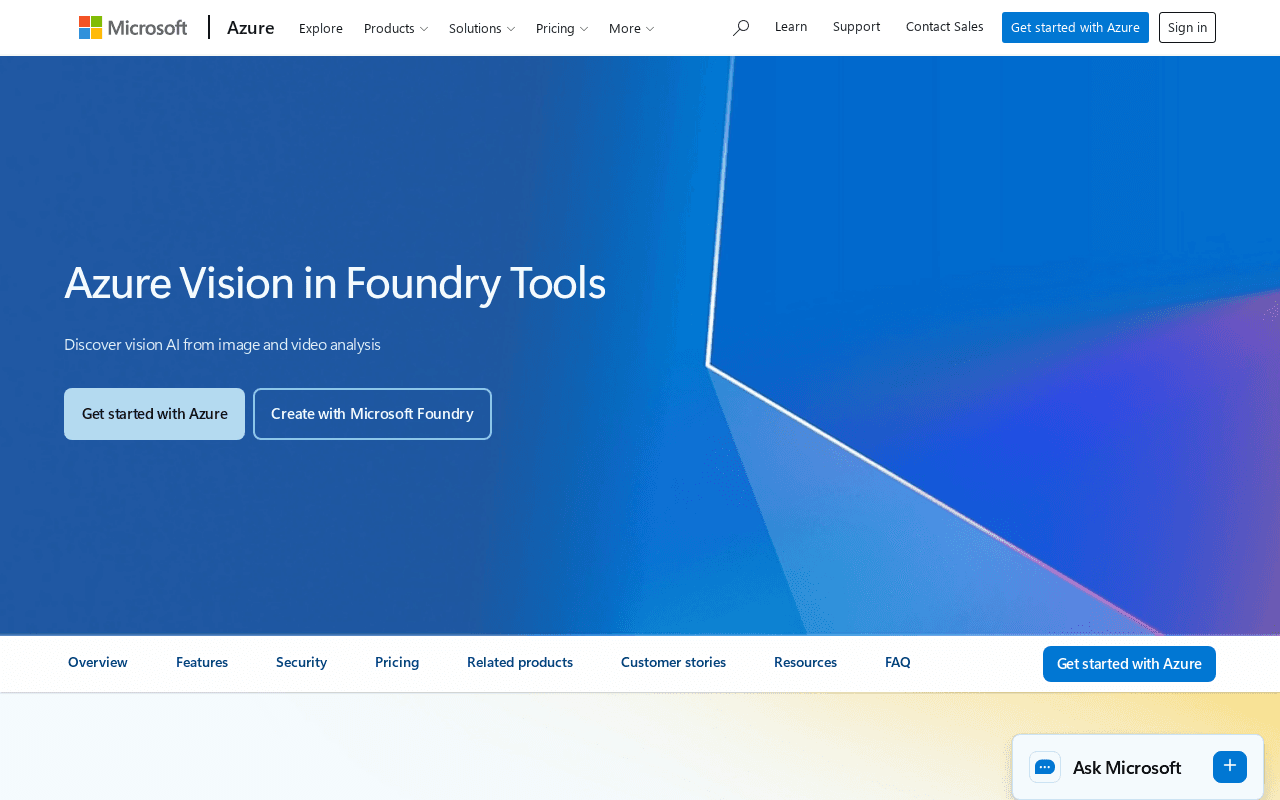Viewport: 1280px width, 800px height.
Task: Jump to Related products section
Action: pos(520,662)
